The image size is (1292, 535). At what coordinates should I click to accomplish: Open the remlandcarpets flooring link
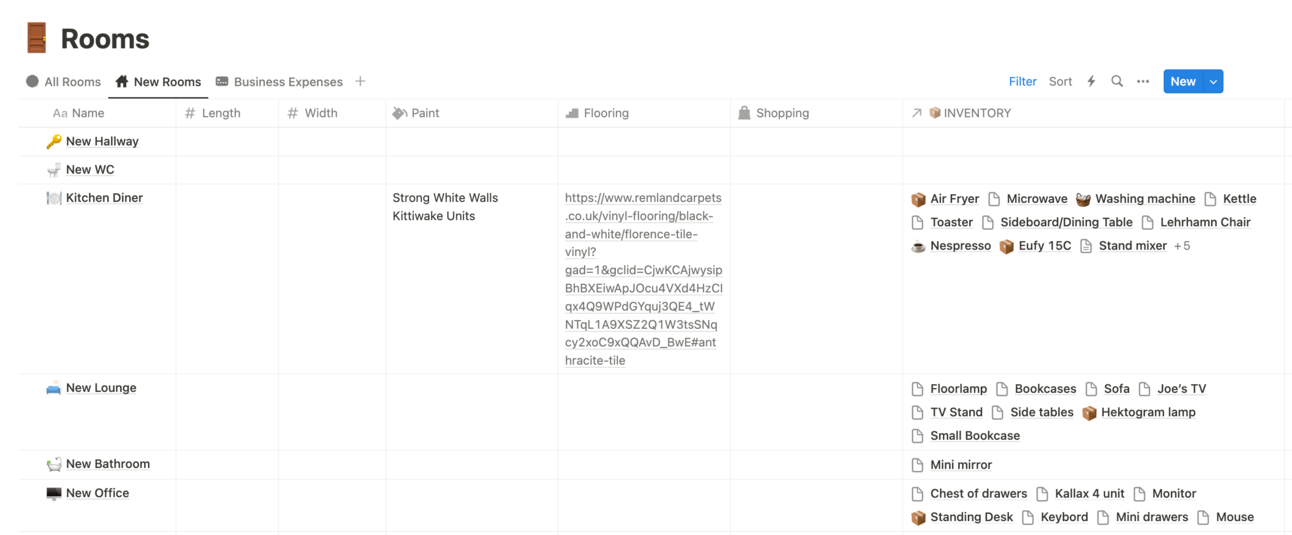tap(643, 279)
